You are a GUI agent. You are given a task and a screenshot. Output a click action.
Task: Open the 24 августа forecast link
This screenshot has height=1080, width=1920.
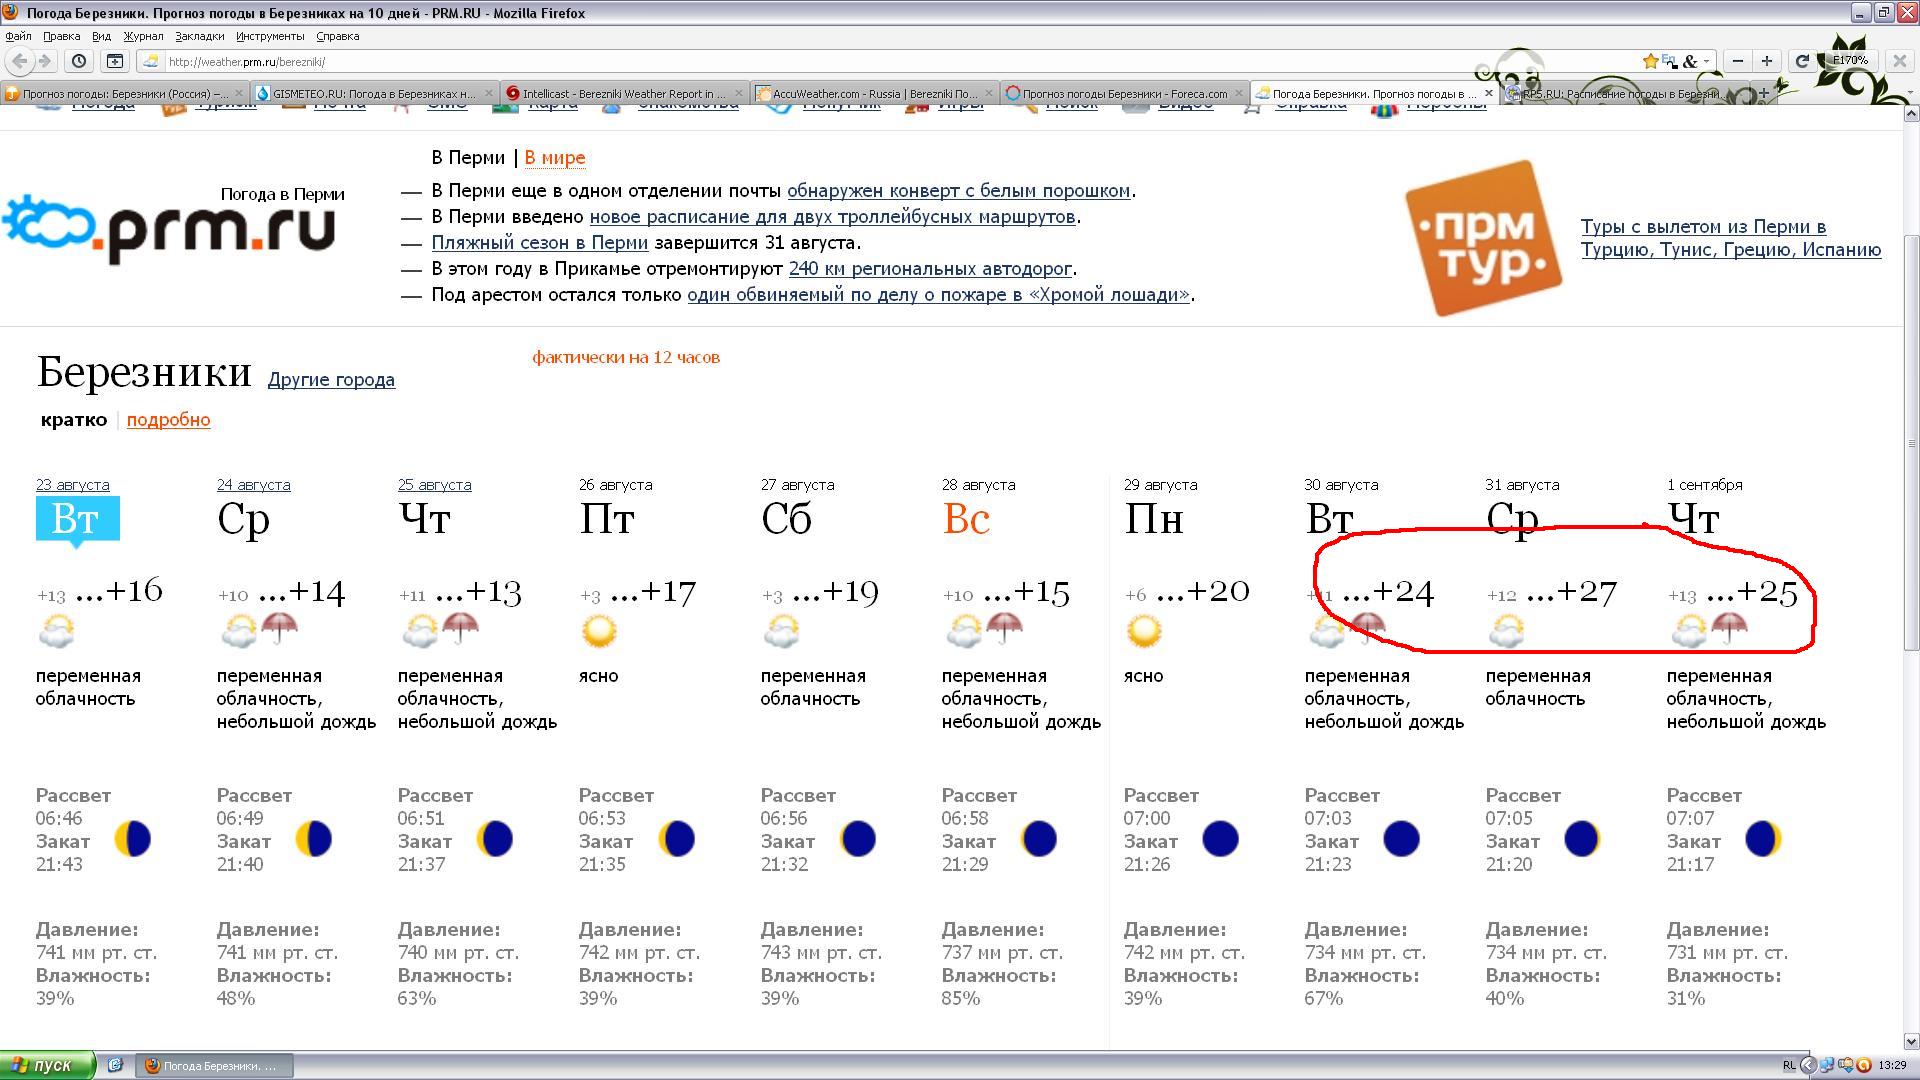tap(253, 485)
